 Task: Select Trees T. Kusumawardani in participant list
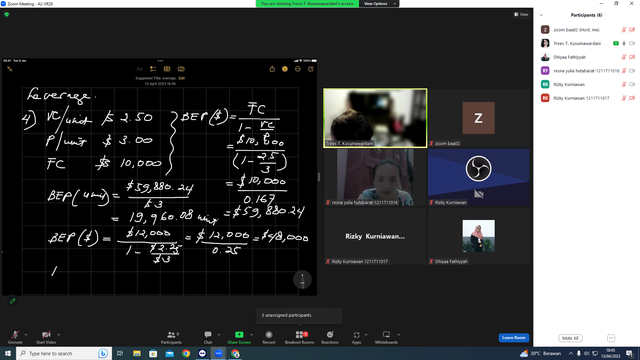[x=587, y=43]
